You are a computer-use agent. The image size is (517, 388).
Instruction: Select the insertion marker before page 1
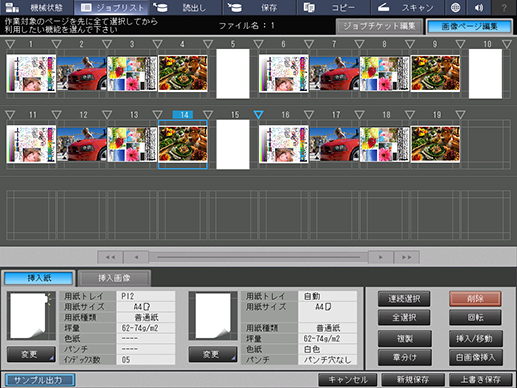click(10, 44)
